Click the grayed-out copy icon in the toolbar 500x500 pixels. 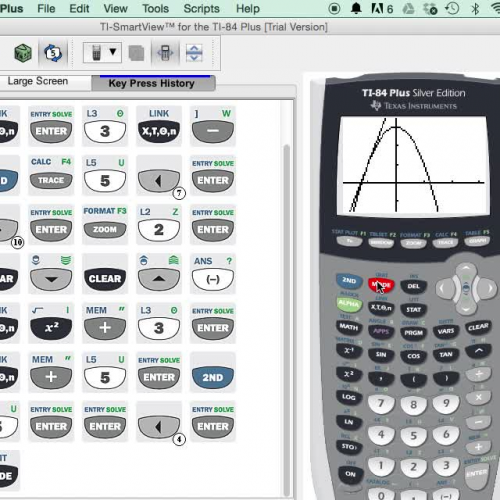click(136, 53)
